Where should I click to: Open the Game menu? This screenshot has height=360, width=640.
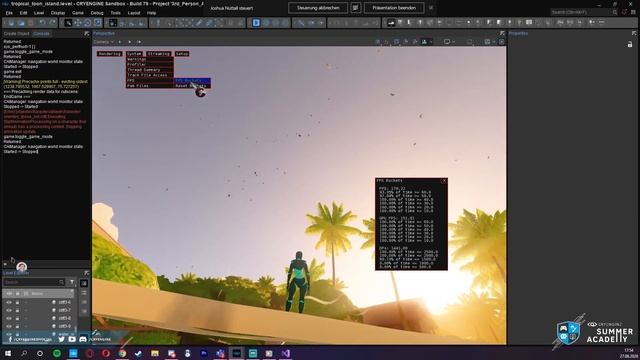78,13
